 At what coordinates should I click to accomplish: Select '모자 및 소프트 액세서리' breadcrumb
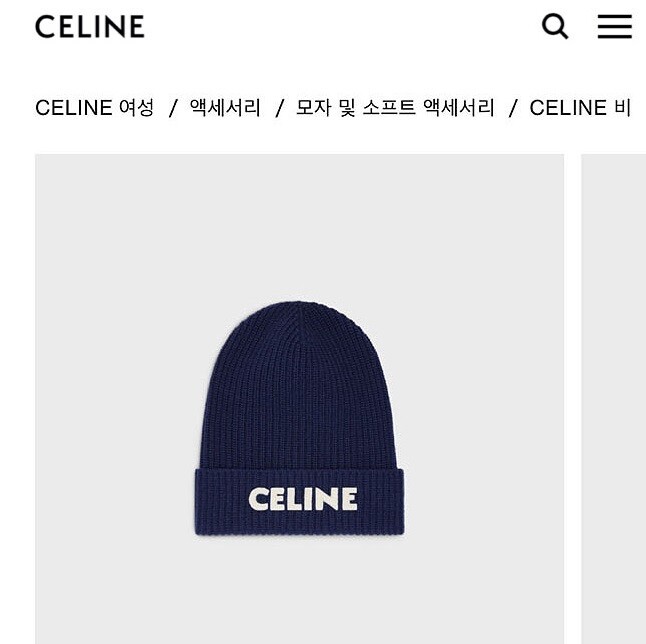[395, 108]
